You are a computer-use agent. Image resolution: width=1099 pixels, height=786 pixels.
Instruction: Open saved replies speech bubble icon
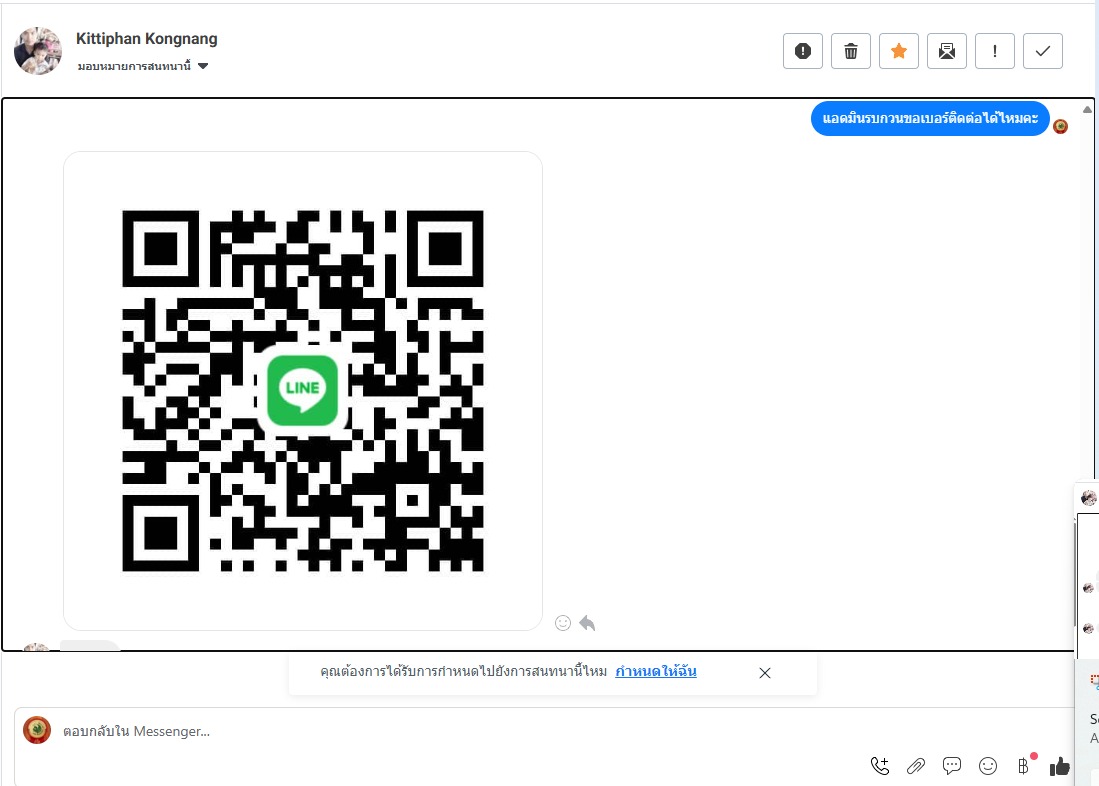click(x=952, y=766)
